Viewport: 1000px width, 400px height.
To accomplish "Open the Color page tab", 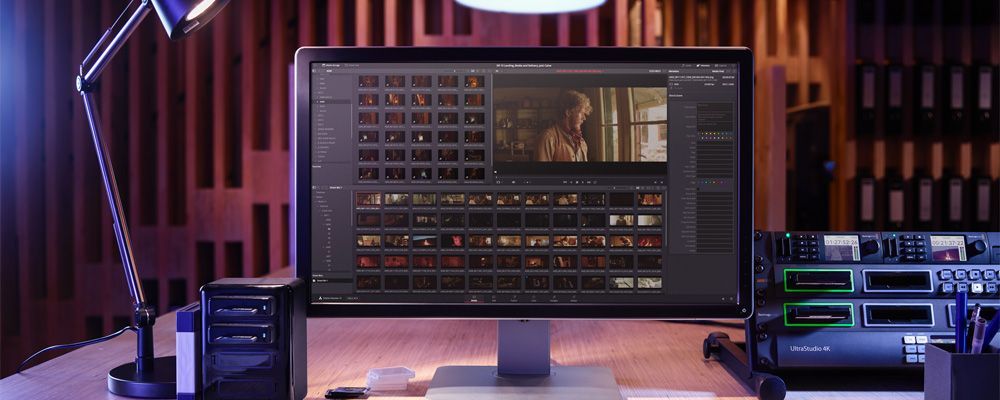I will click(x=534, y=299).
